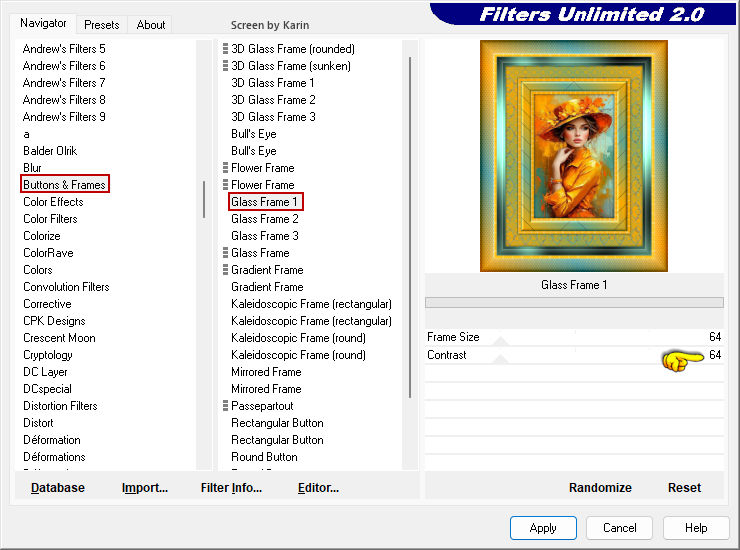
Task: Open the Help button
Action: (x=696, y=528)
